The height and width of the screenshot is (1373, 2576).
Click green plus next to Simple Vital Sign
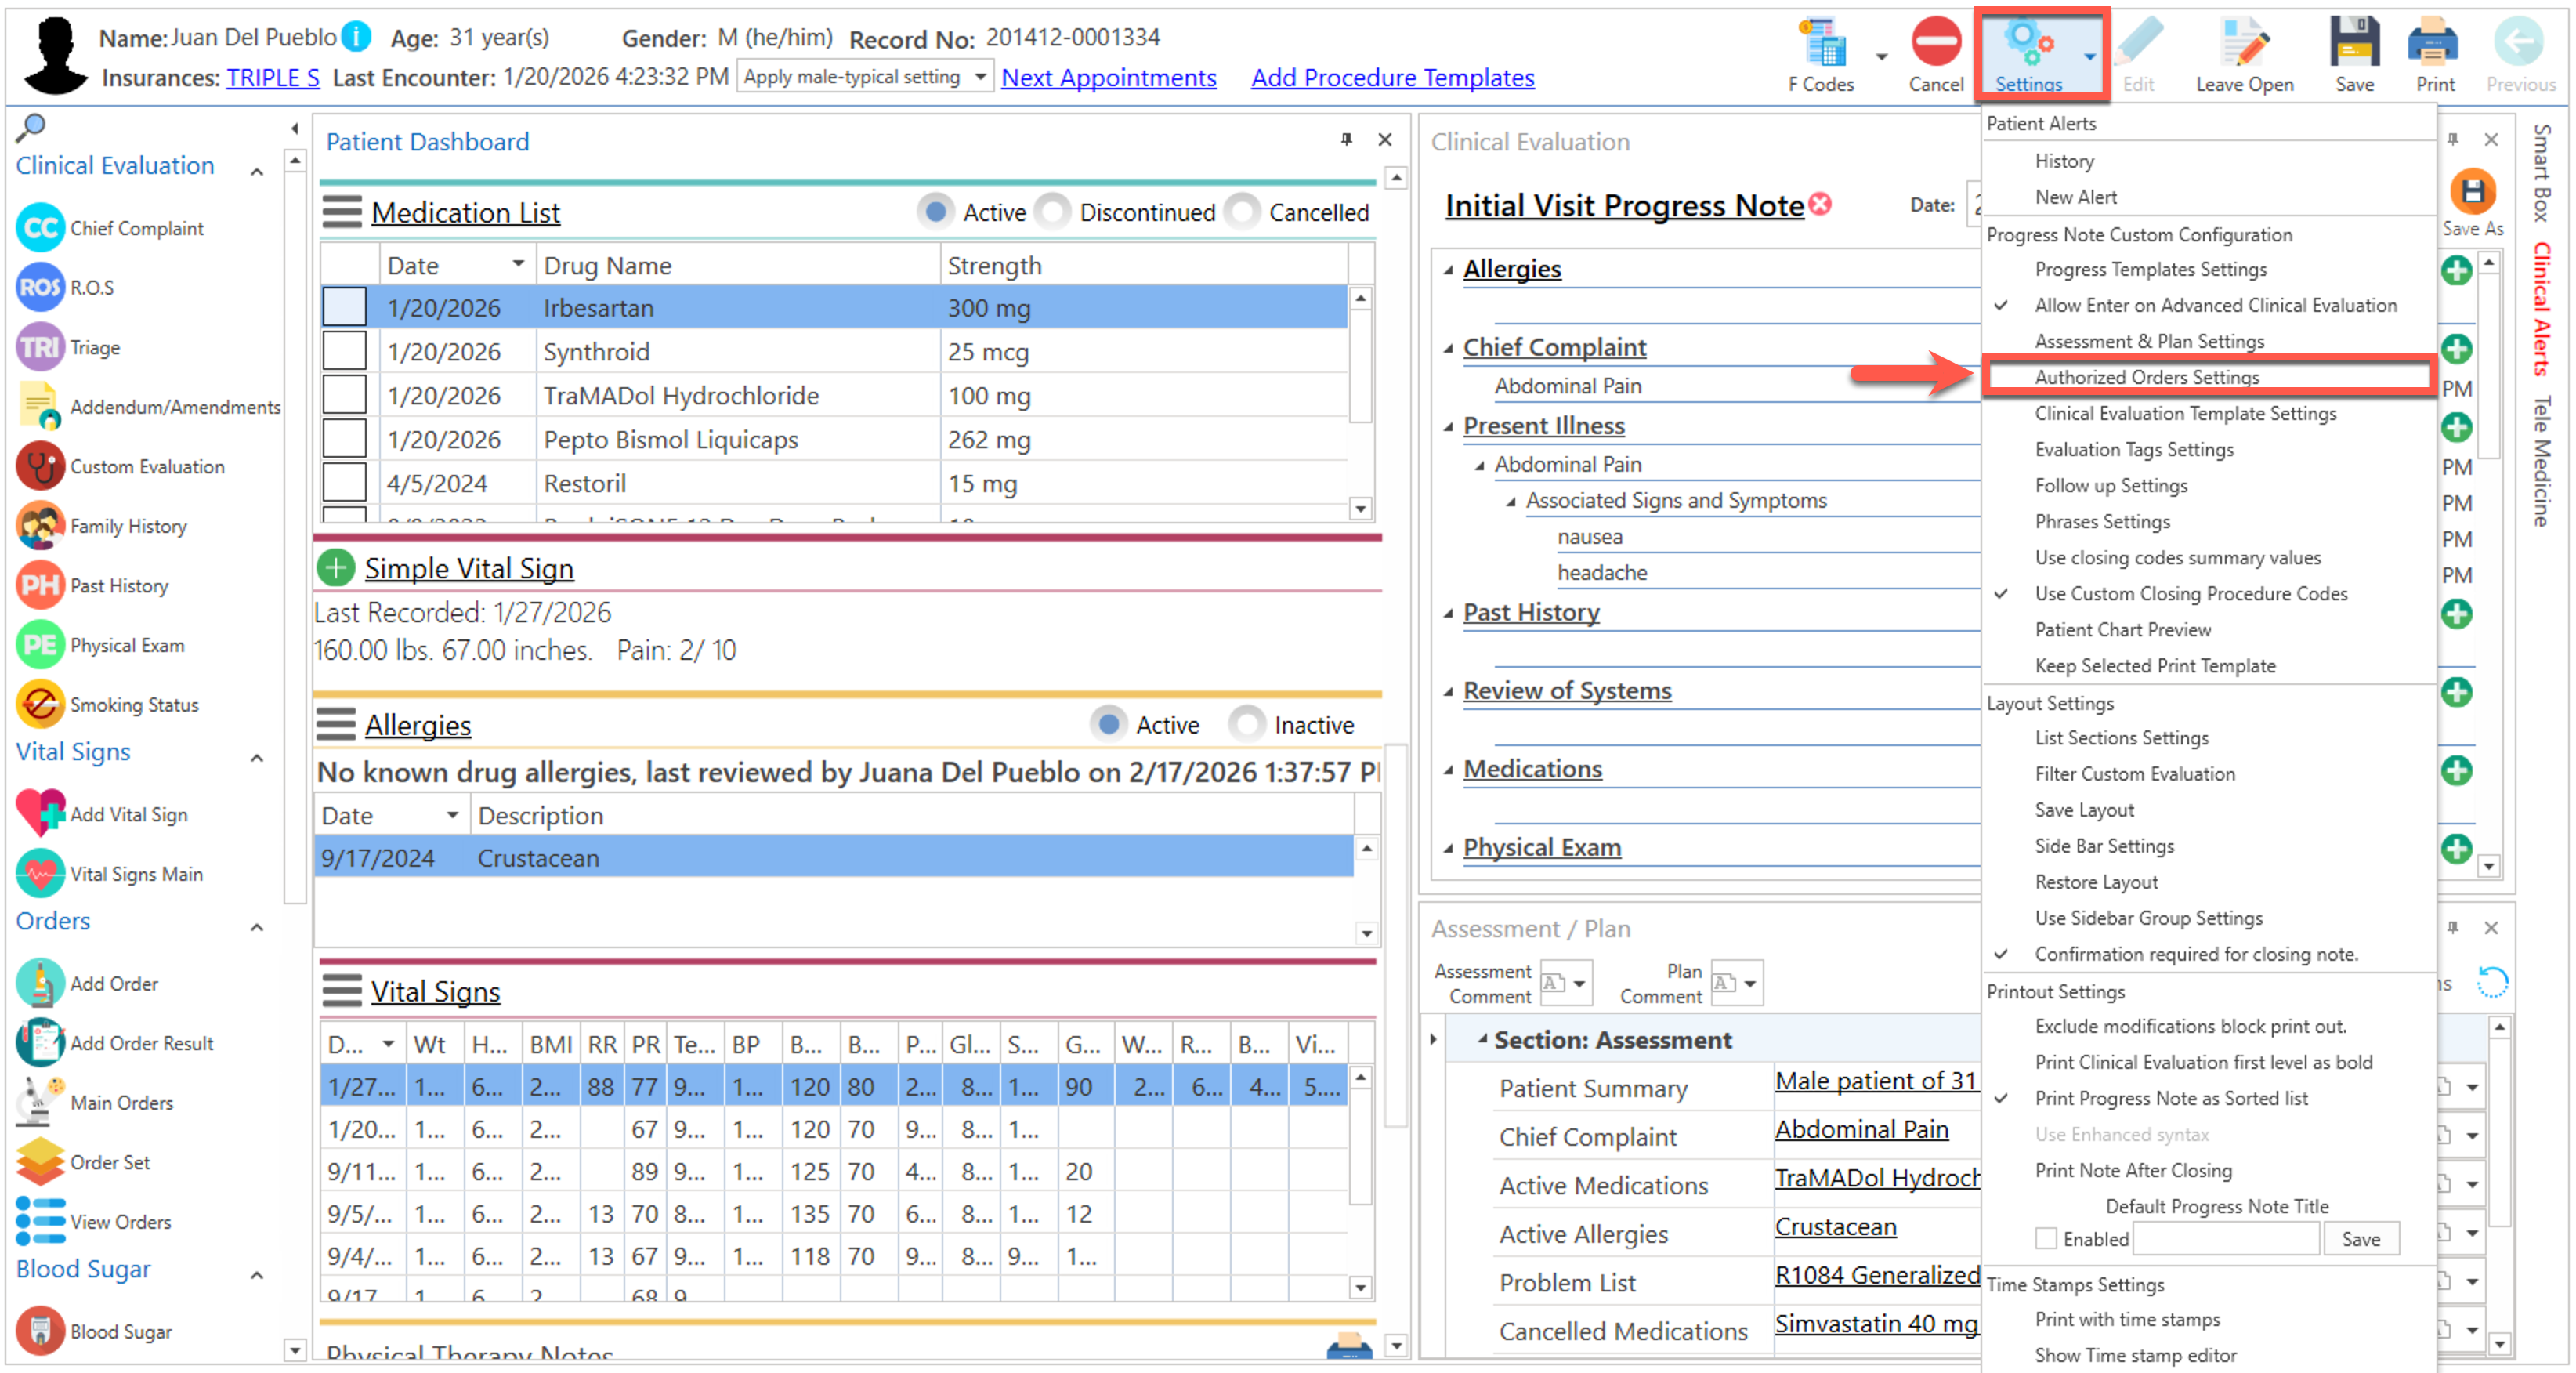click(x=336, y=568)
